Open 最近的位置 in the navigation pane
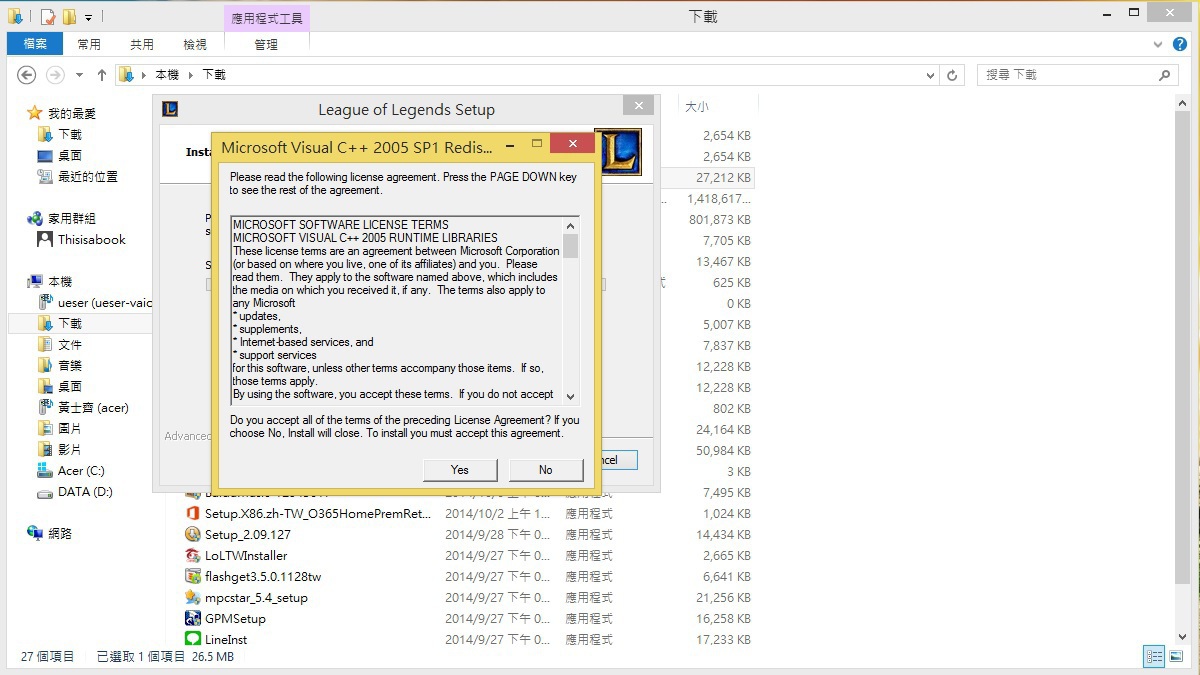1200x675 pixels. point(87,177)
